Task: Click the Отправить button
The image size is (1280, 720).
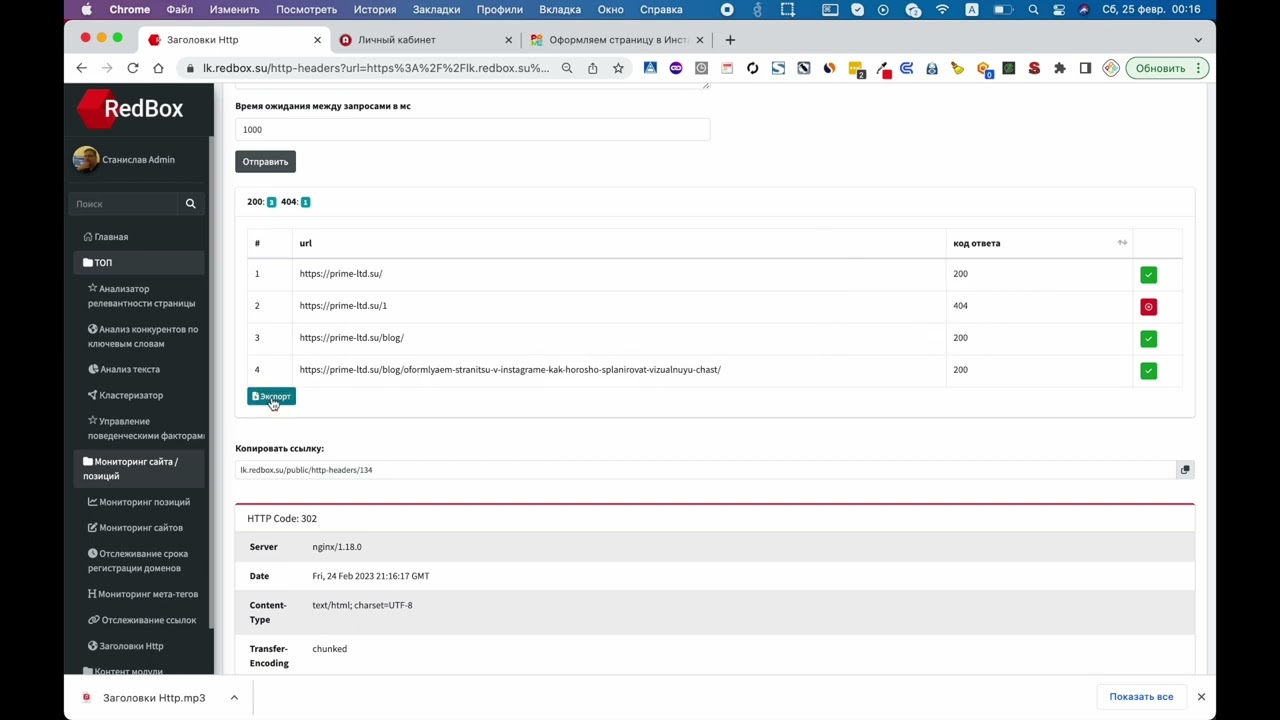Action: coord(265,162)
